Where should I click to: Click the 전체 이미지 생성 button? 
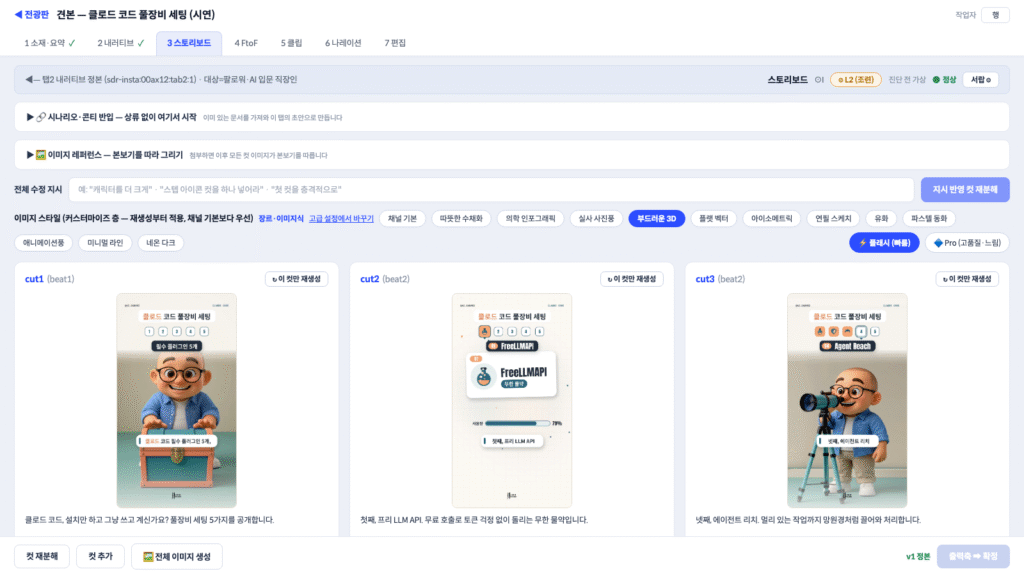pyautogui.click(x=177, y=556)
